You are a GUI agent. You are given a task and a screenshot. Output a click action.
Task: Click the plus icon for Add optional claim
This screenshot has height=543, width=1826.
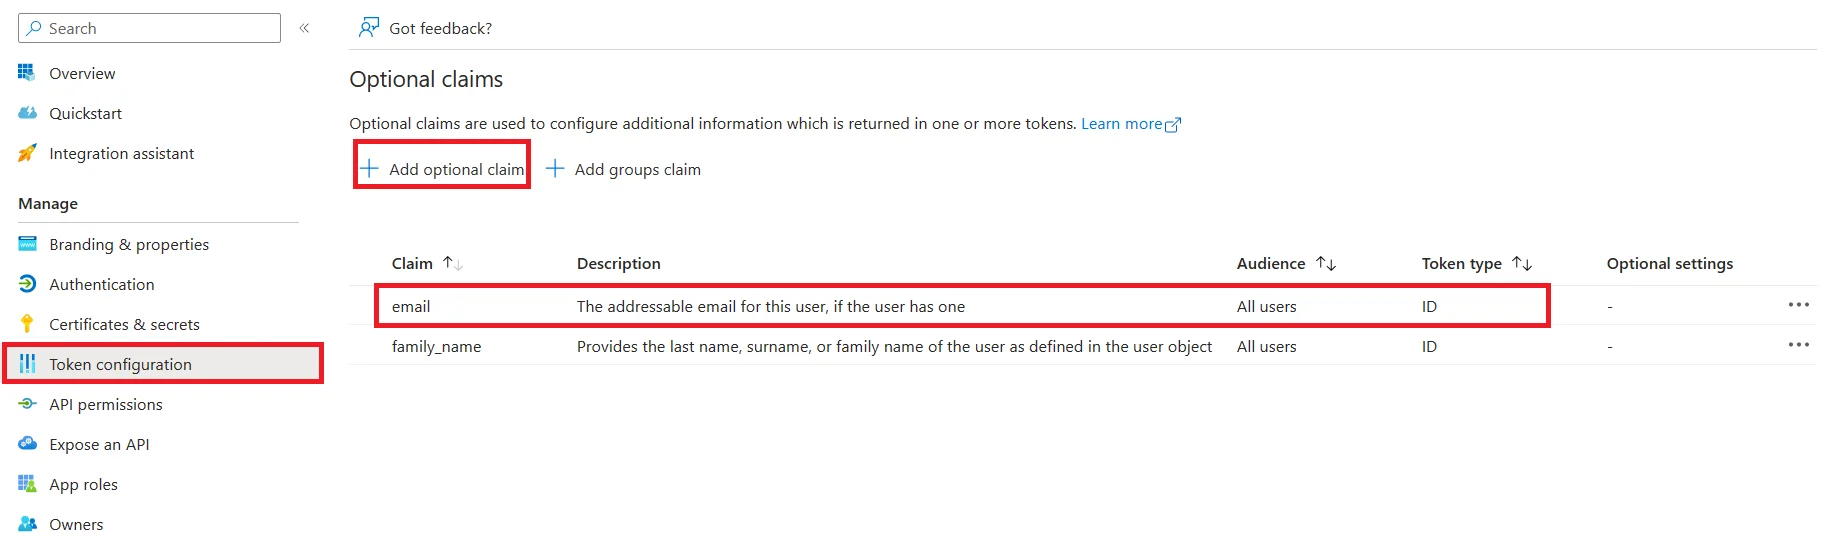[x=369, y=169]
